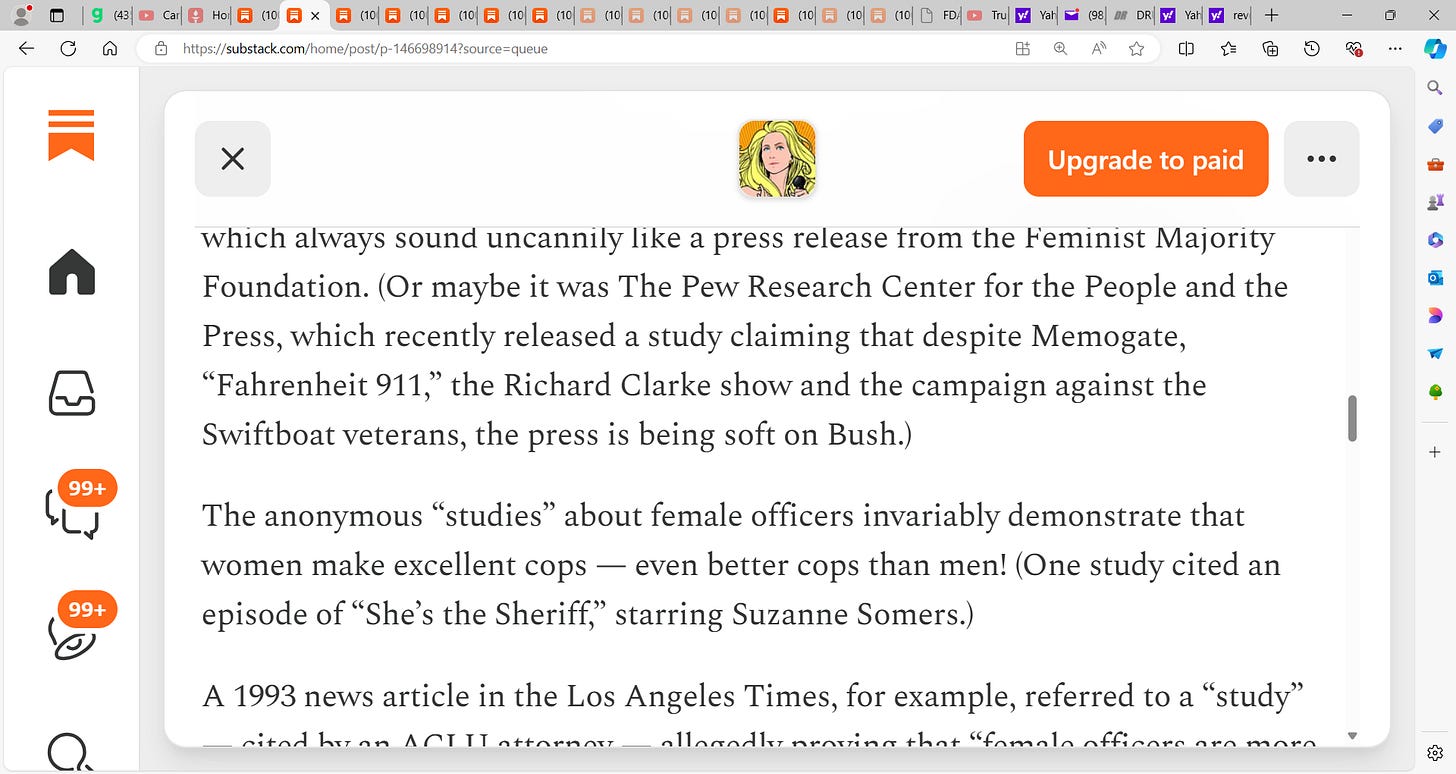Open Outlook sidebar icon

1435,277
